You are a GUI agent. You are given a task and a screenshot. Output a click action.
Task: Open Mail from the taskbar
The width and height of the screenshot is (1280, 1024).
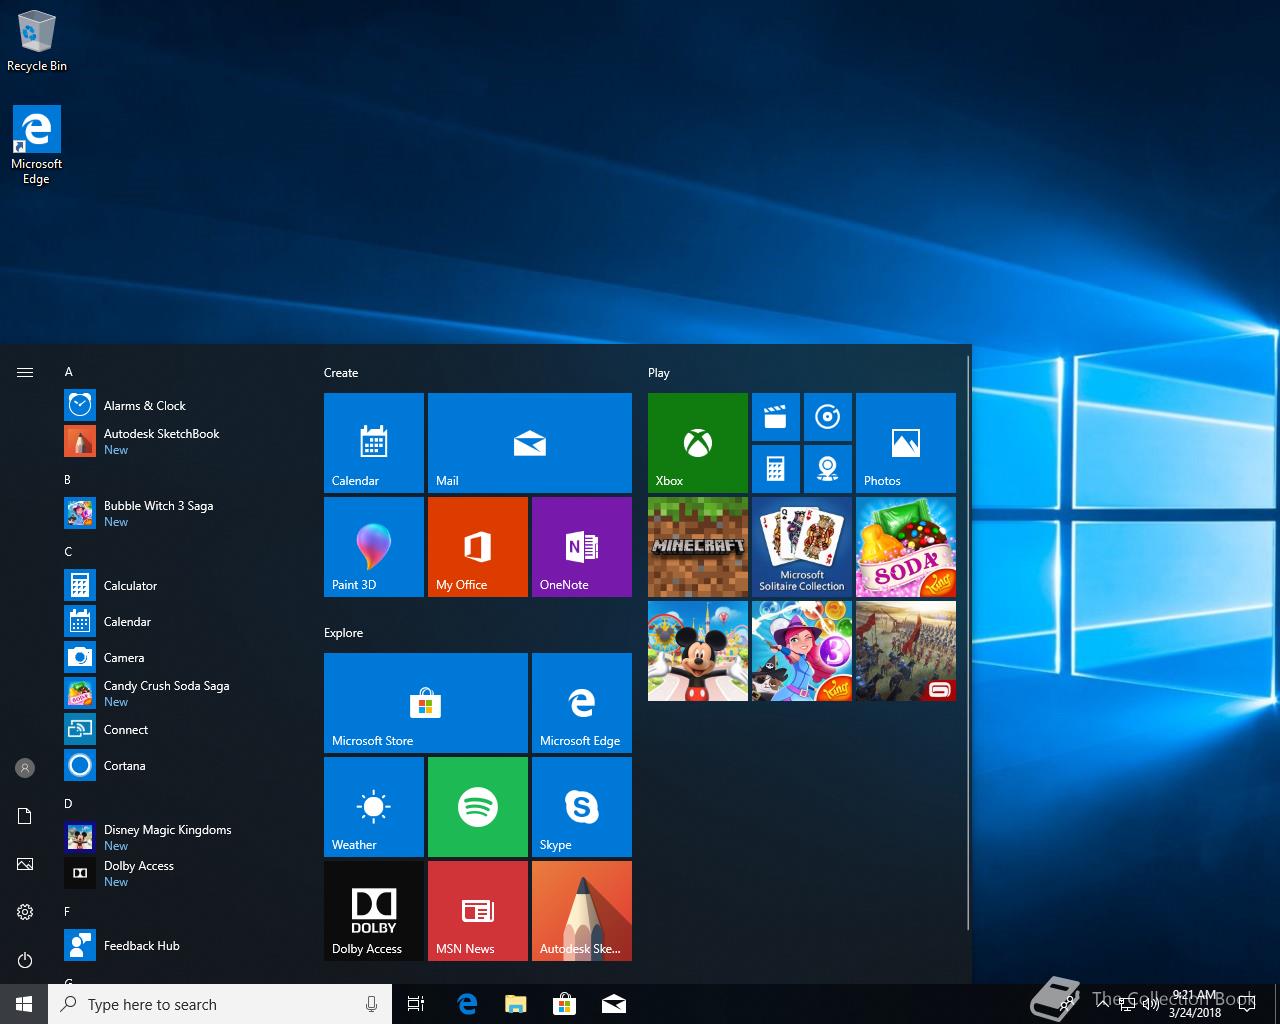click(x=614, y=1004)
